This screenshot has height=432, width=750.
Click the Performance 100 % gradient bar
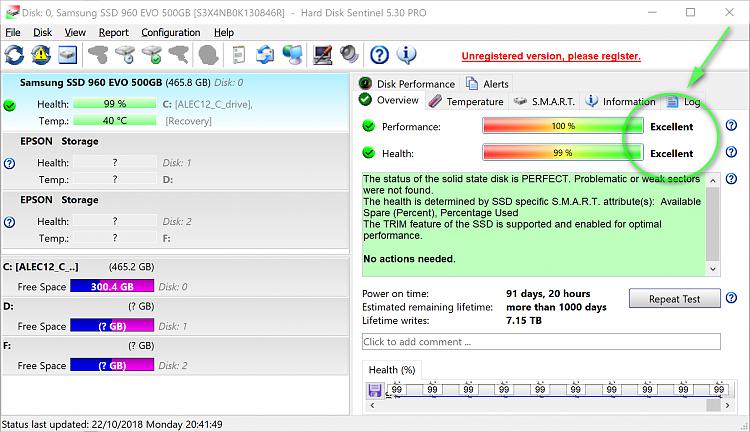pos(562,126)
